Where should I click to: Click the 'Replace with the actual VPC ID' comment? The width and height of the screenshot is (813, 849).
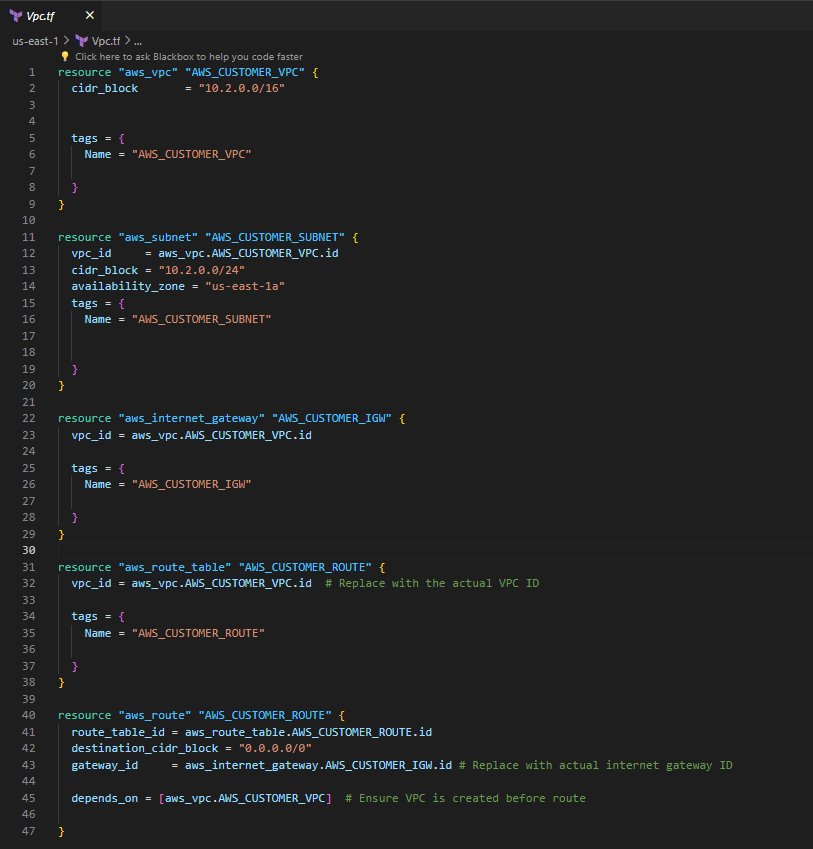click(x=432, y=583)
